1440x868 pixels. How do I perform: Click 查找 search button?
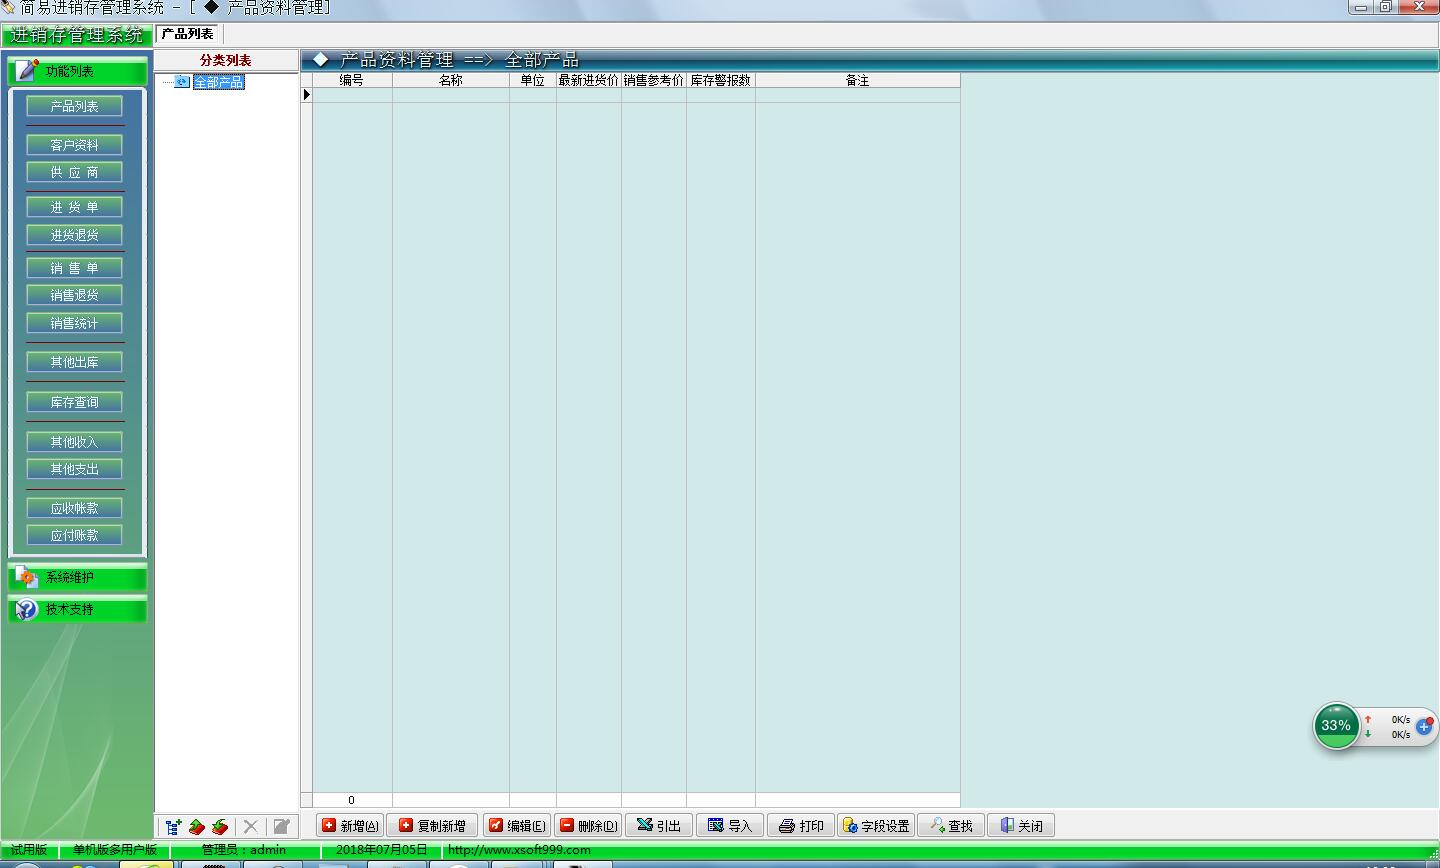[x=951, y=825]
